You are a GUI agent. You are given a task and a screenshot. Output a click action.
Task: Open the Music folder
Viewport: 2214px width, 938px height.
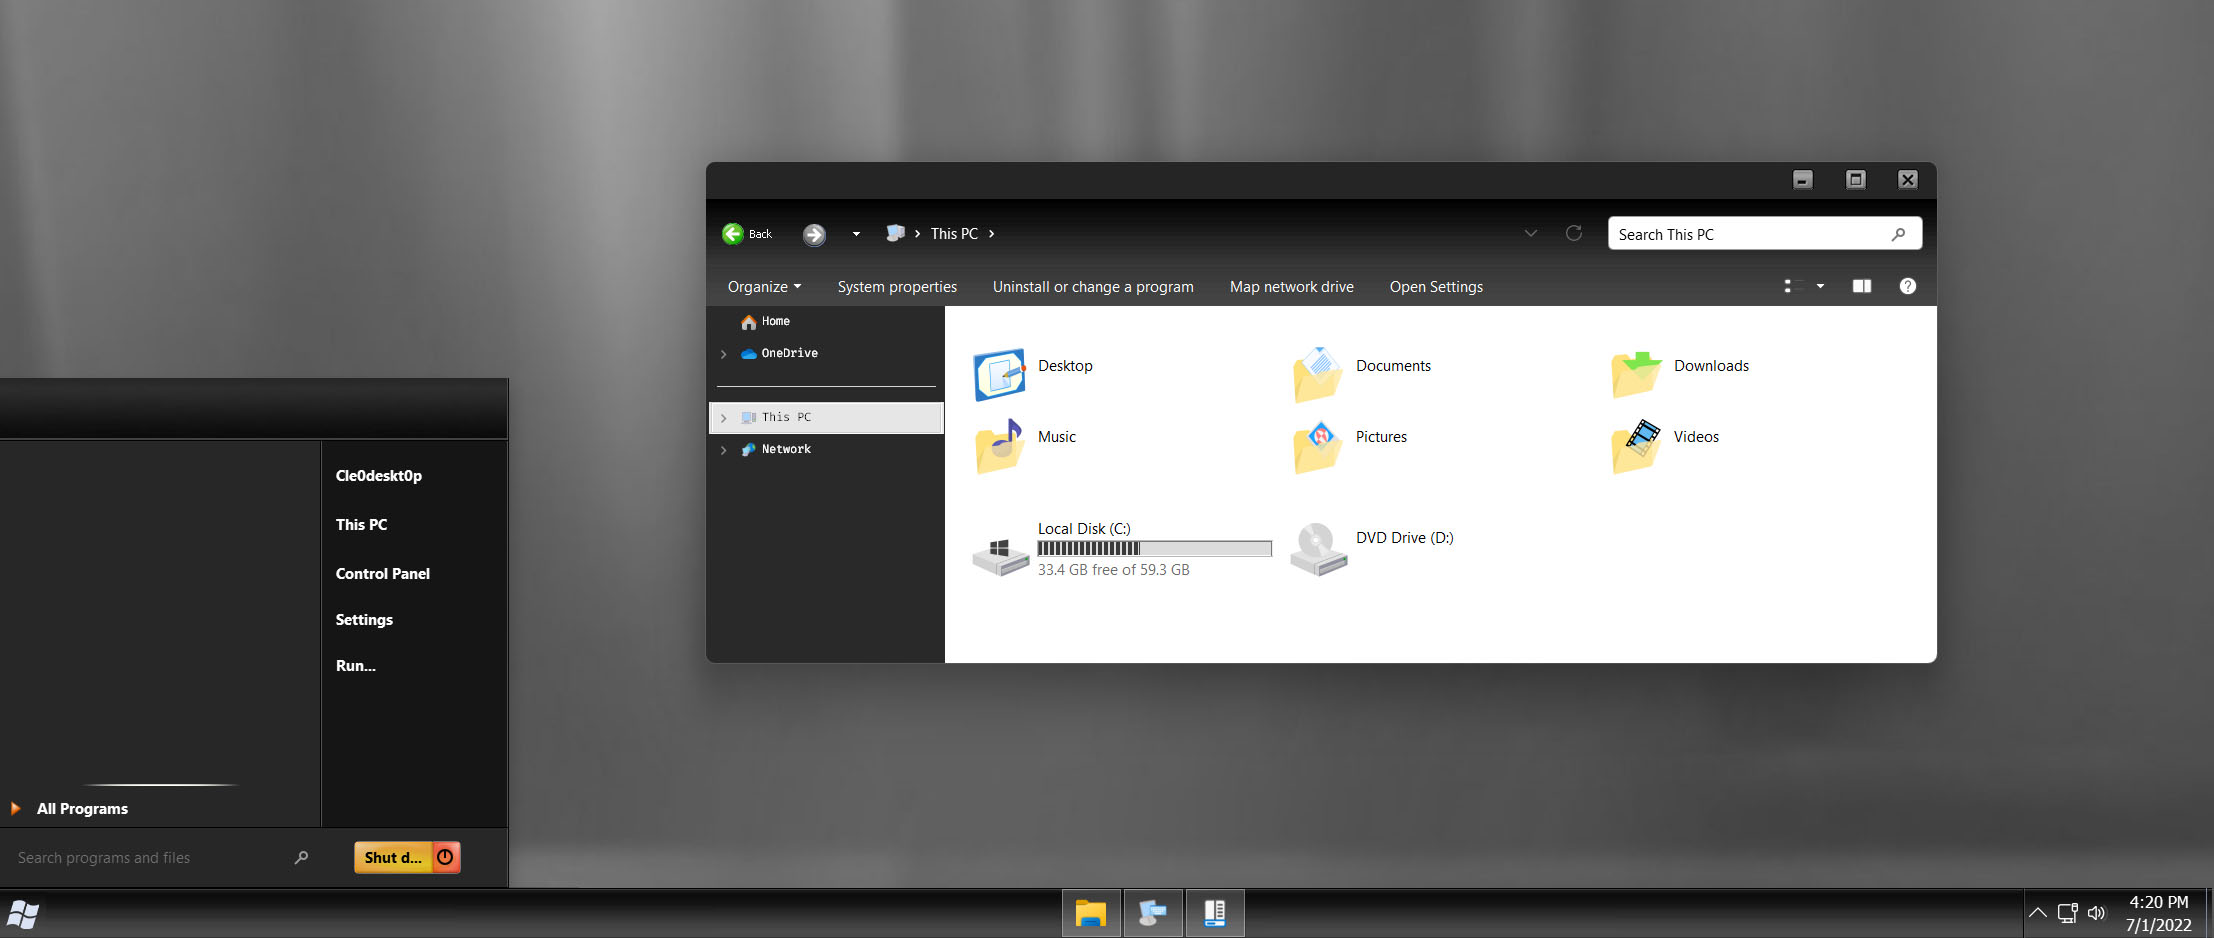point(1056,437)
